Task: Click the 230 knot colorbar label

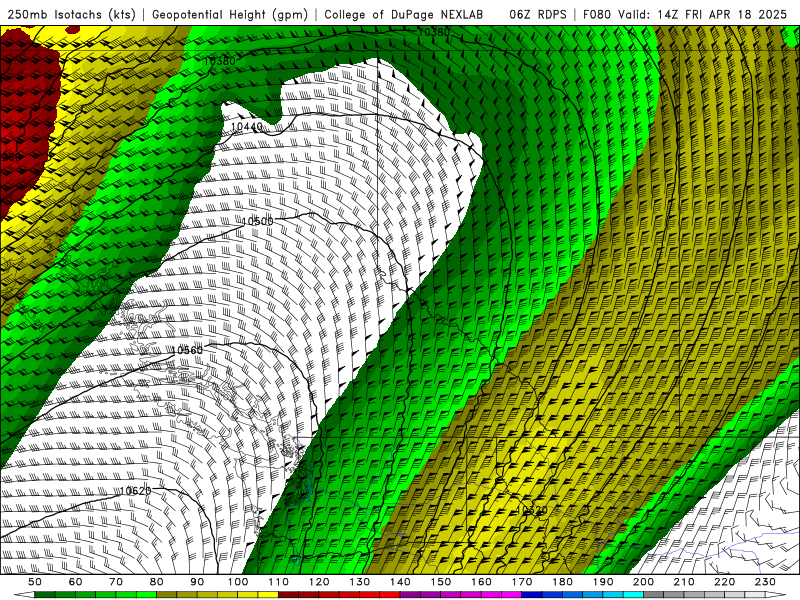Action: [x=765, y=582]
